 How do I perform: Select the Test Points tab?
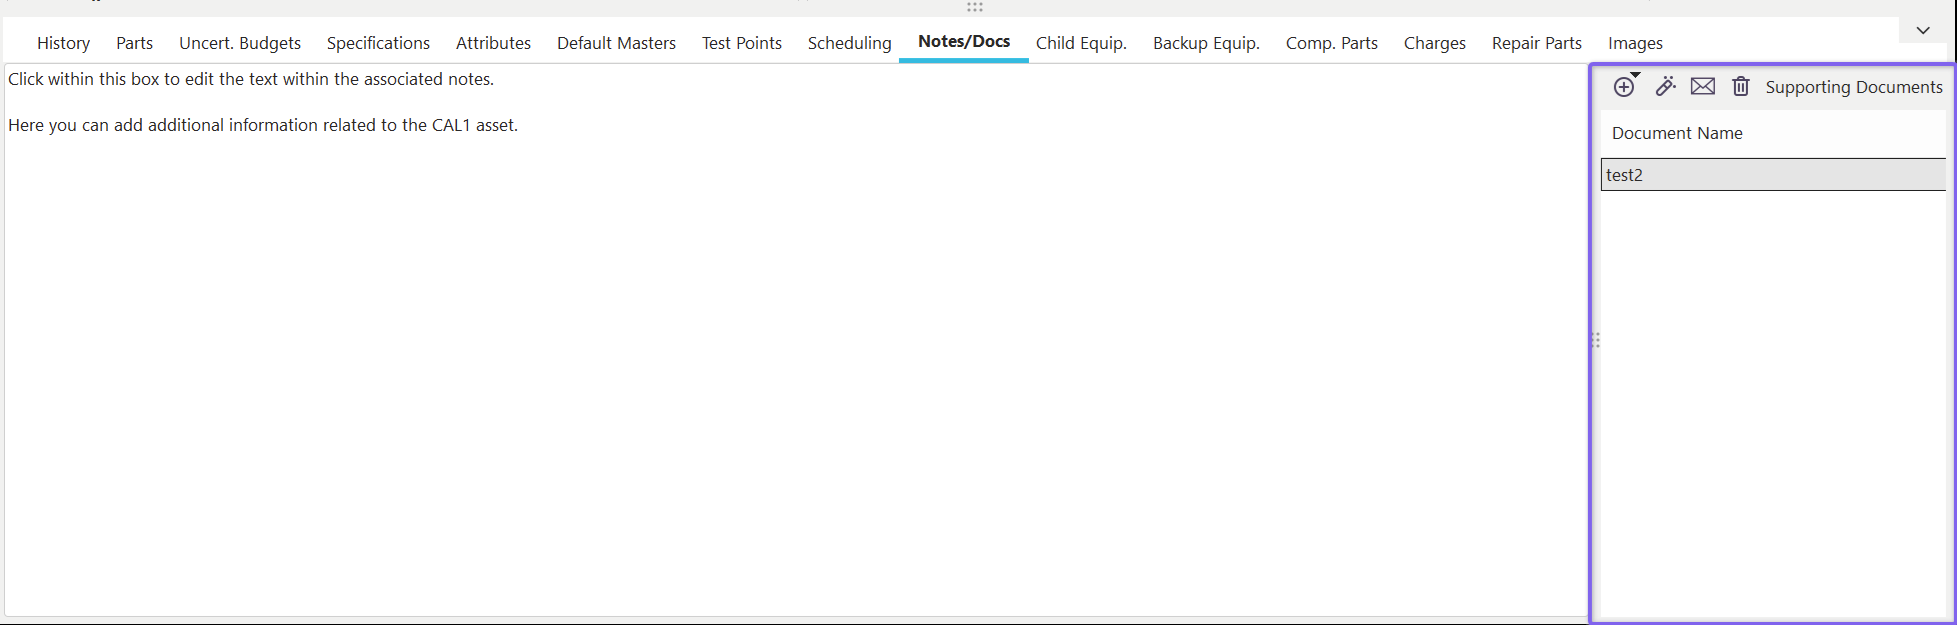[x=741, y=43]
